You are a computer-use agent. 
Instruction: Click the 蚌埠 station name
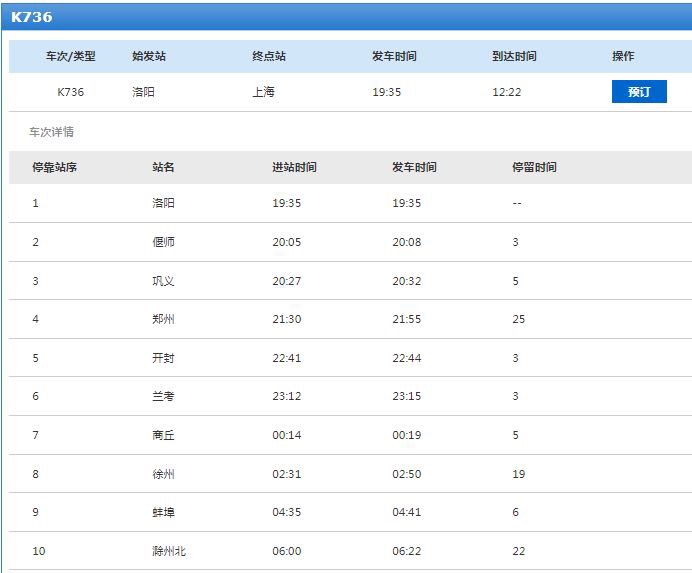pyautogui.click(x=163, y=512)
